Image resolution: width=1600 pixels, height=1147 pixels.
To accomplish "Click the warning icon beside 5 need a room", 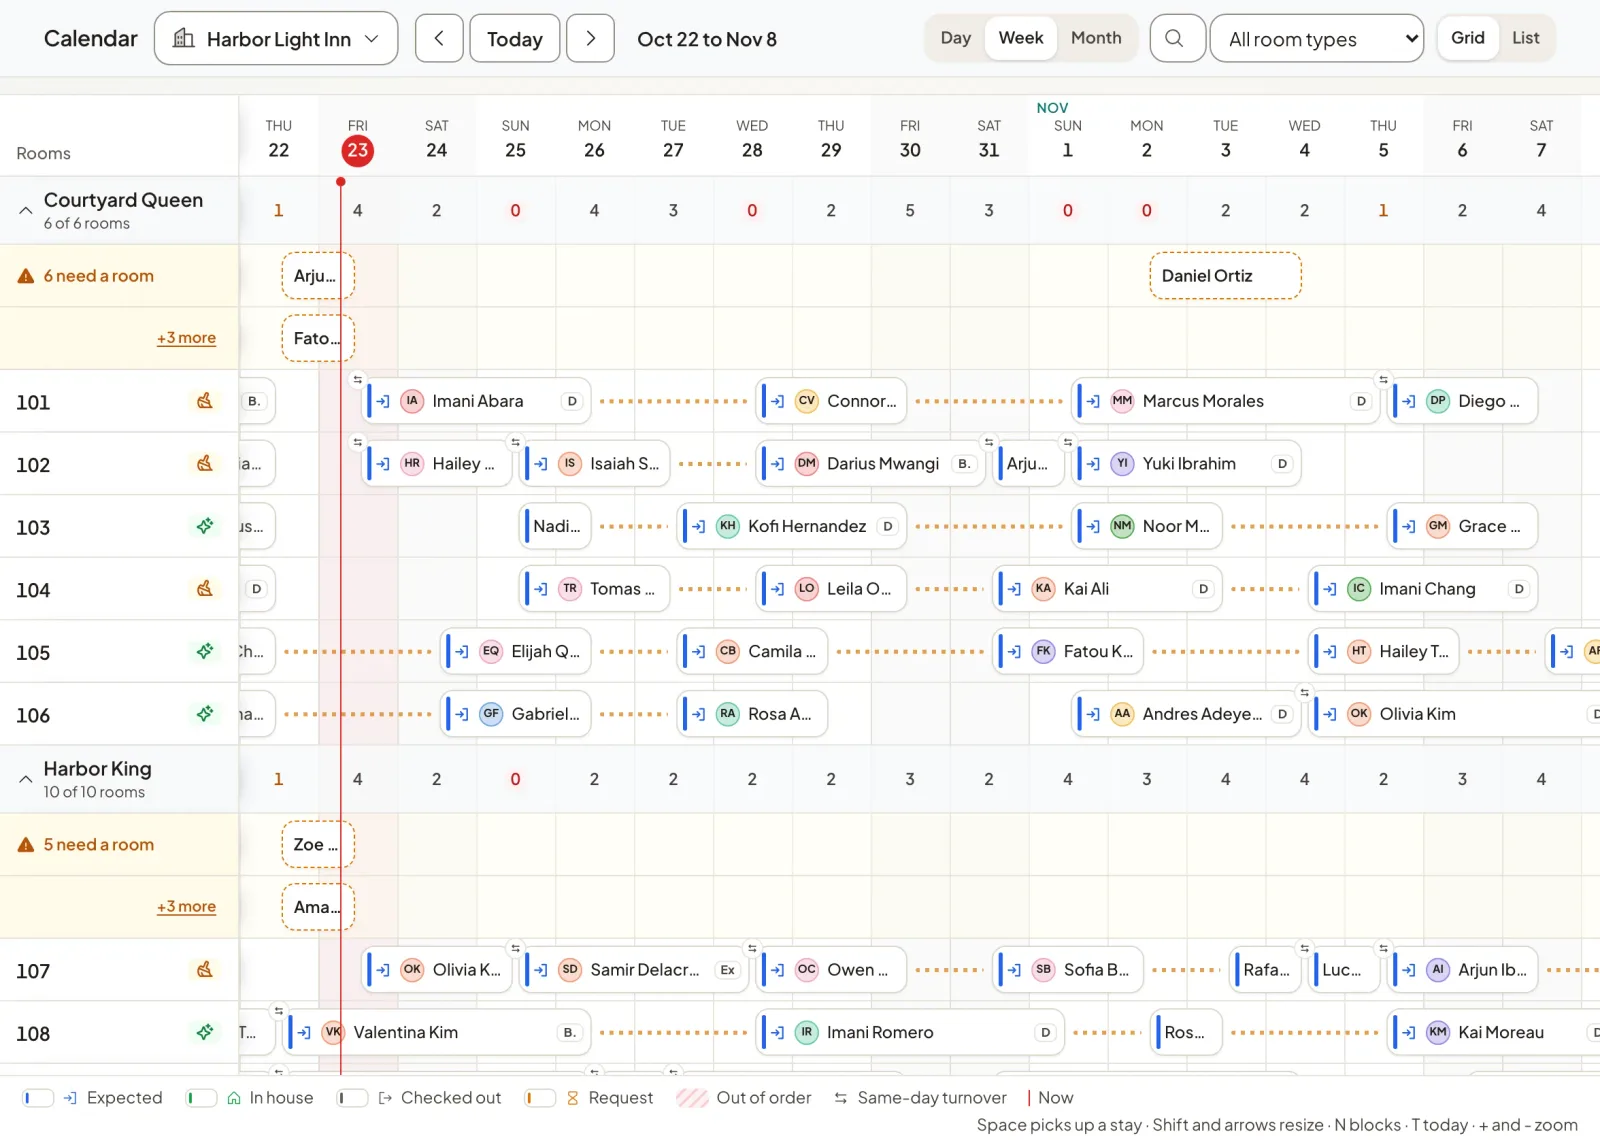I will click(26, 845).
